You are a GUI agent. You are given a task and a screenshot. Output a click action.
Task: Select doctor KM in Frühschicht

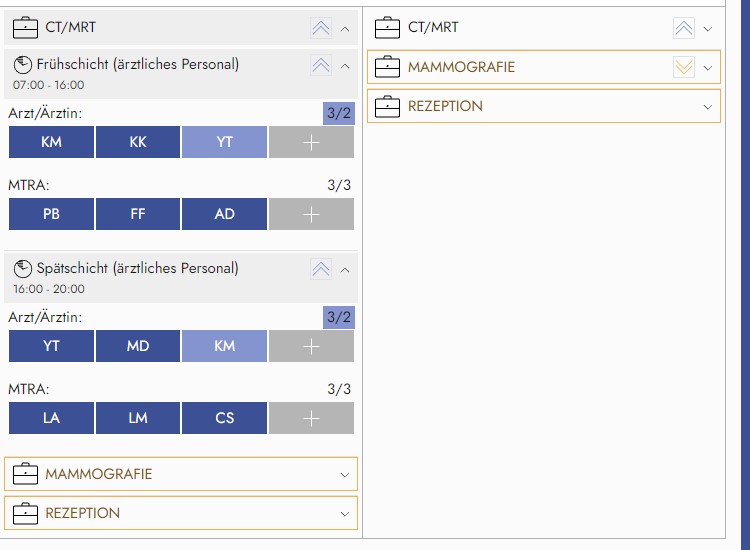click(51, 142)
